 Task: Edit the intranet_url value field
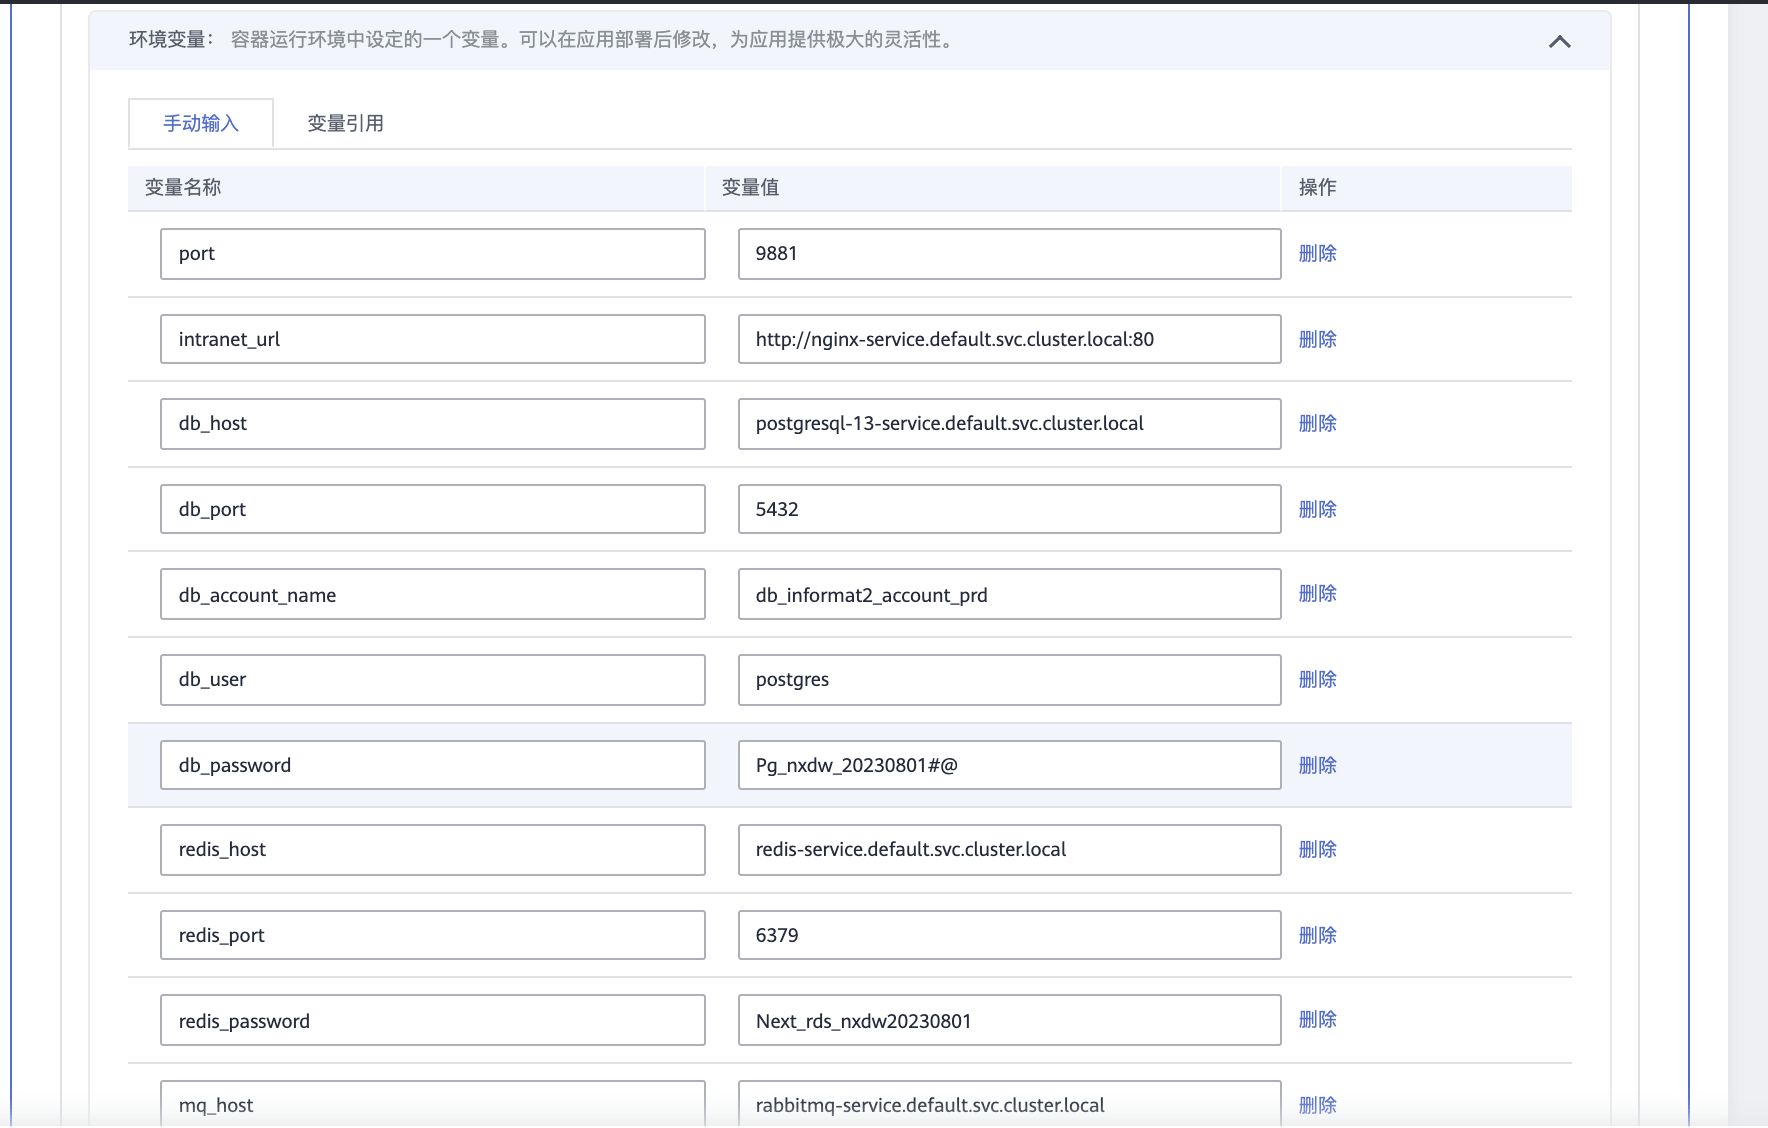(1009, 339)
